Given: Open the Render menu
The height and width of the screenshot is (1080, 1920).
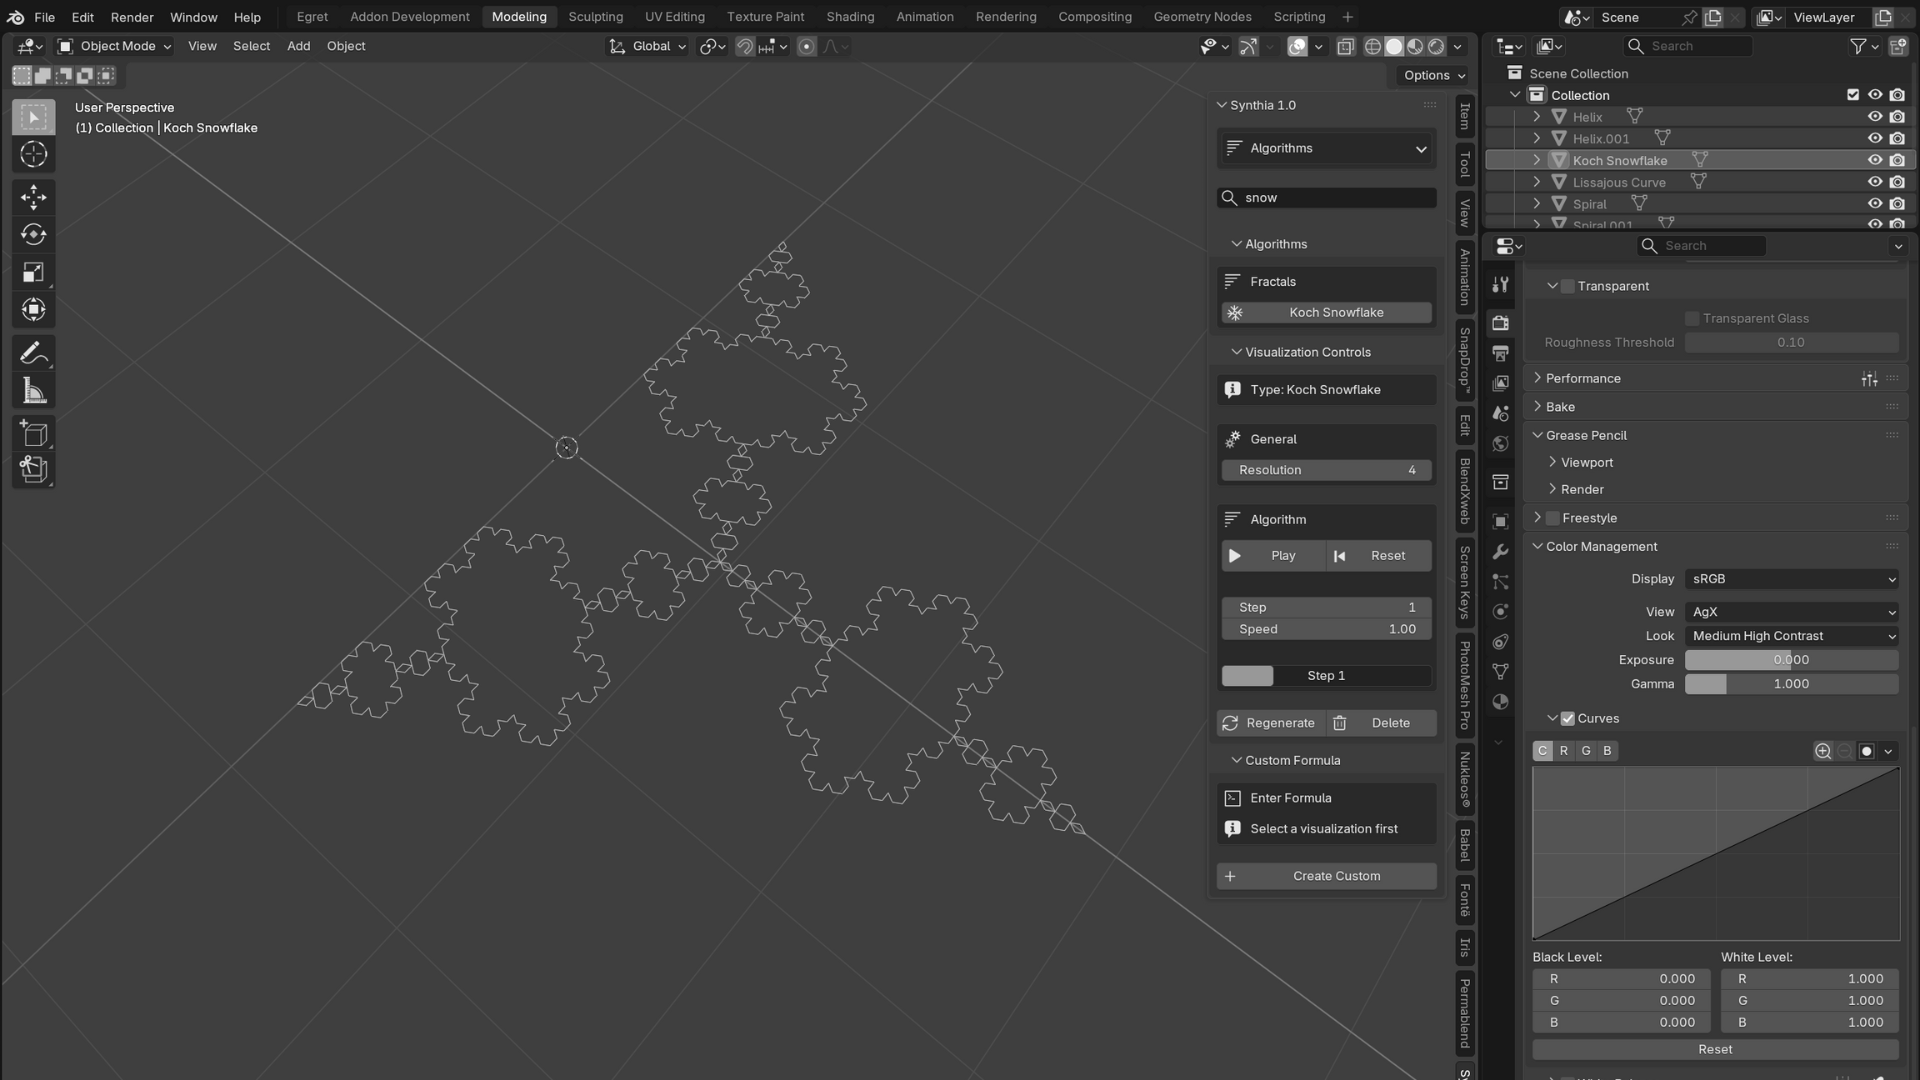Looking at the screenshot, I should point(132,17).
